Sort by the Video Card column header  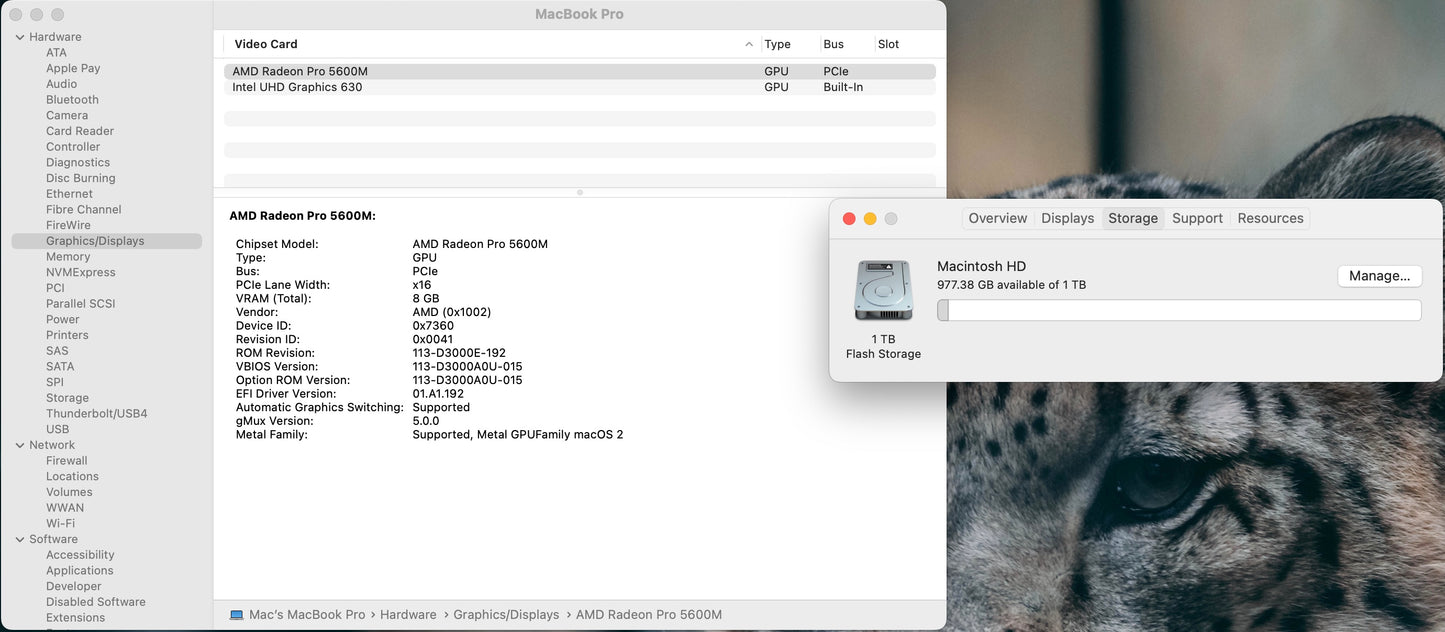tap(265, 44)
